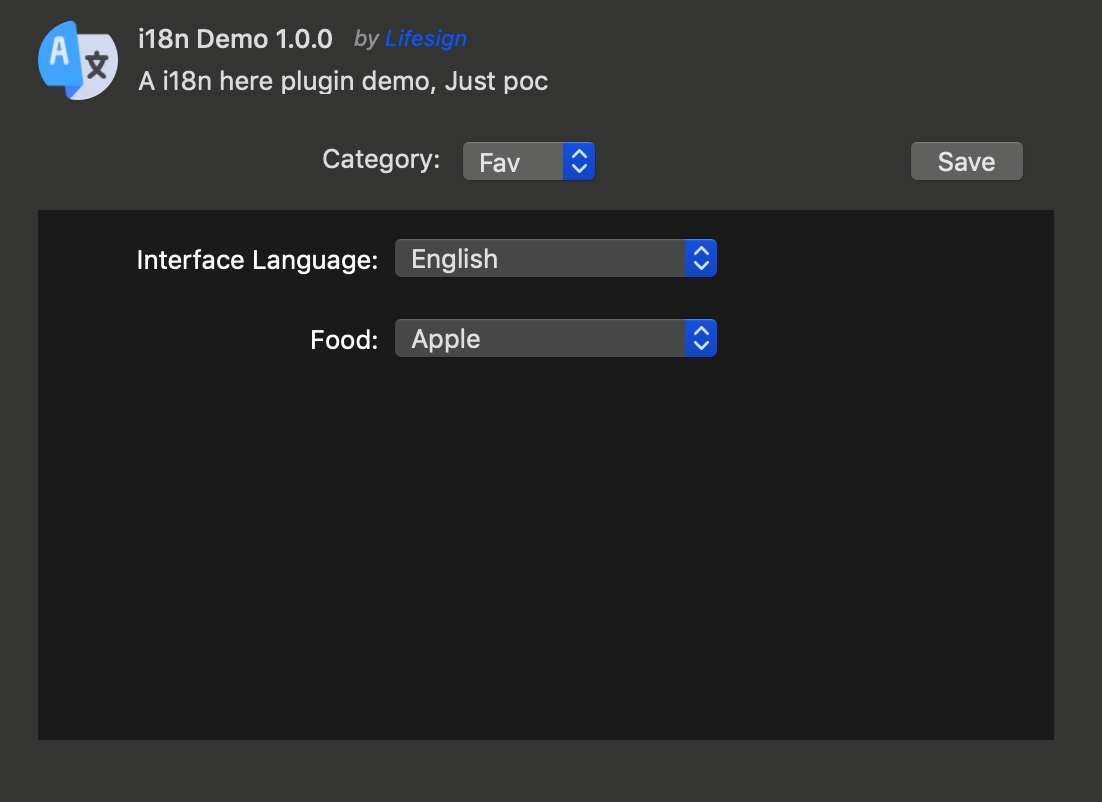Click the white "A" on the plugin icon
1102x802 pixels.
click(60, 52)
